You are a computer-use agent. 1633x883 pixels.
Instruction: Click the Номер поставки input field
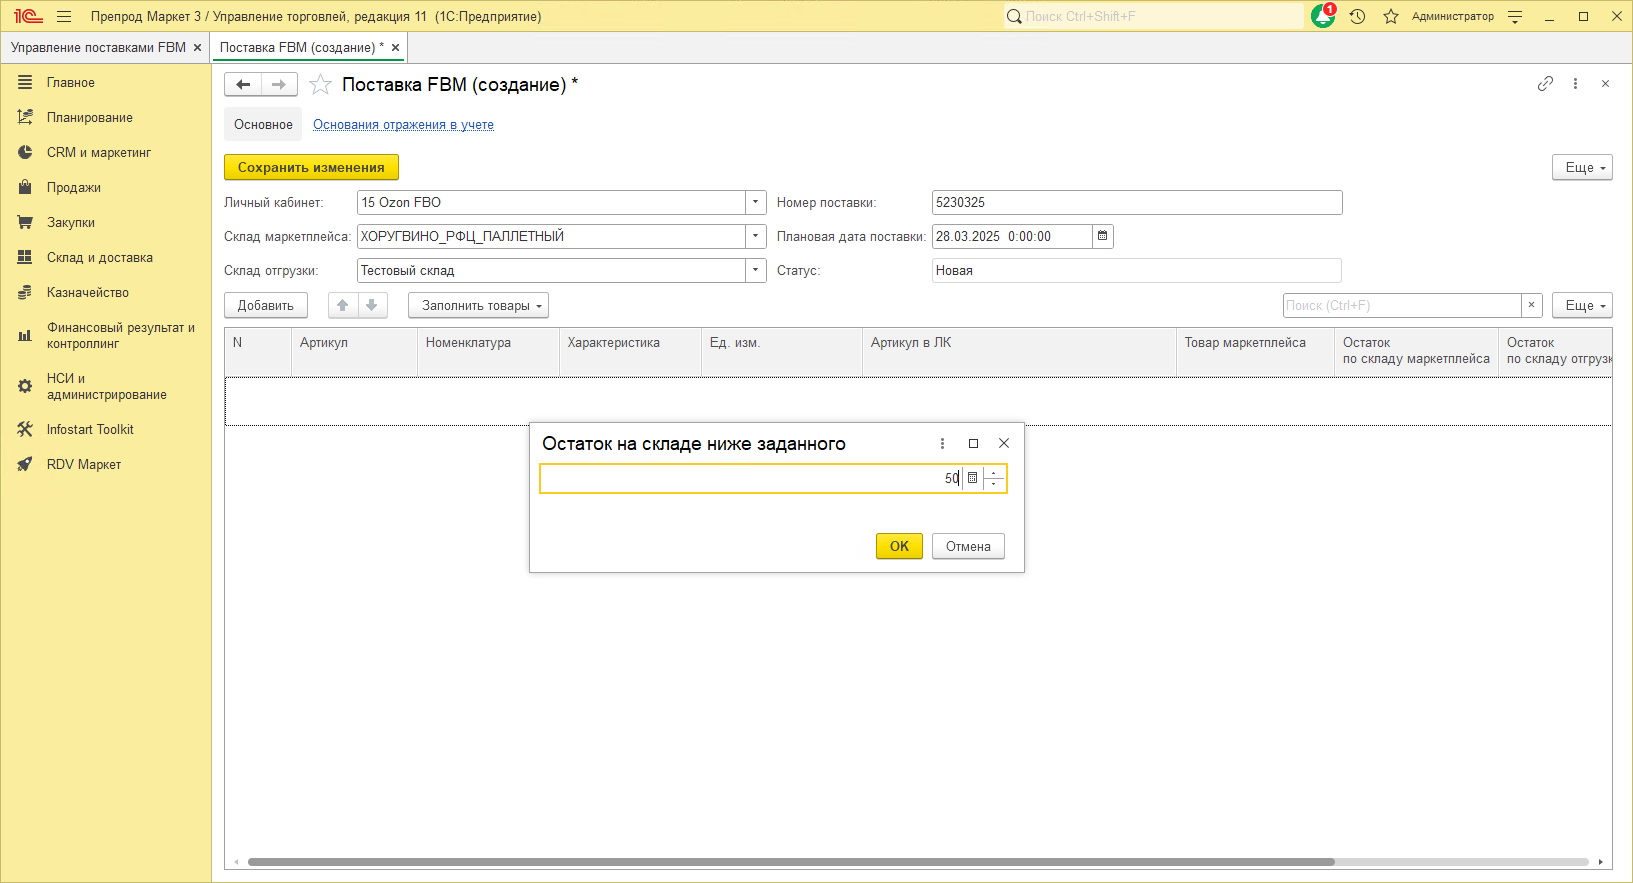click(1136, 203)
